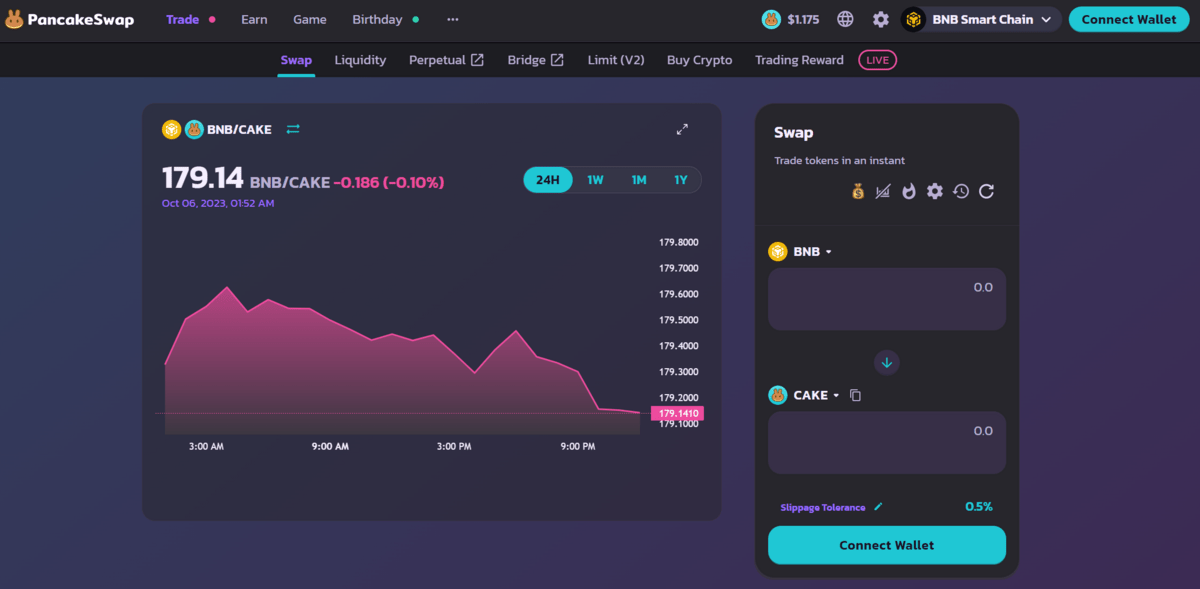Click Connect Wallet in the Swap panel

click(x=887, y=545)
